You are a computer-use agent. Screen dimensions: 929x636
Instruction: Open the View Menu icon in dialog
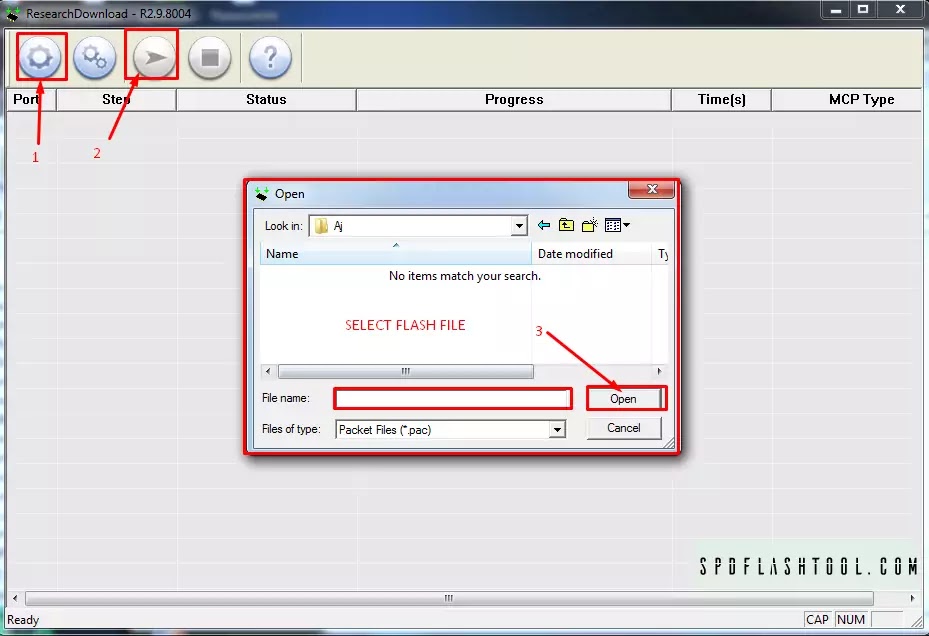pos(617,225)
